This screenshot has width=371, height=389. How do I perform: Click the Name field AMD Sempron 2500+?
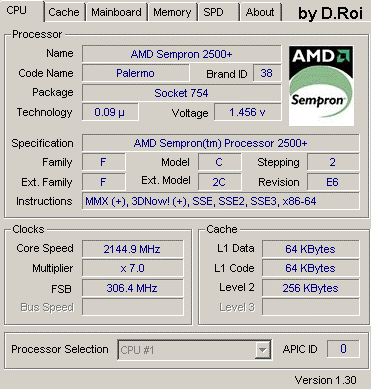pyautogui.click(x=182, y=54)
